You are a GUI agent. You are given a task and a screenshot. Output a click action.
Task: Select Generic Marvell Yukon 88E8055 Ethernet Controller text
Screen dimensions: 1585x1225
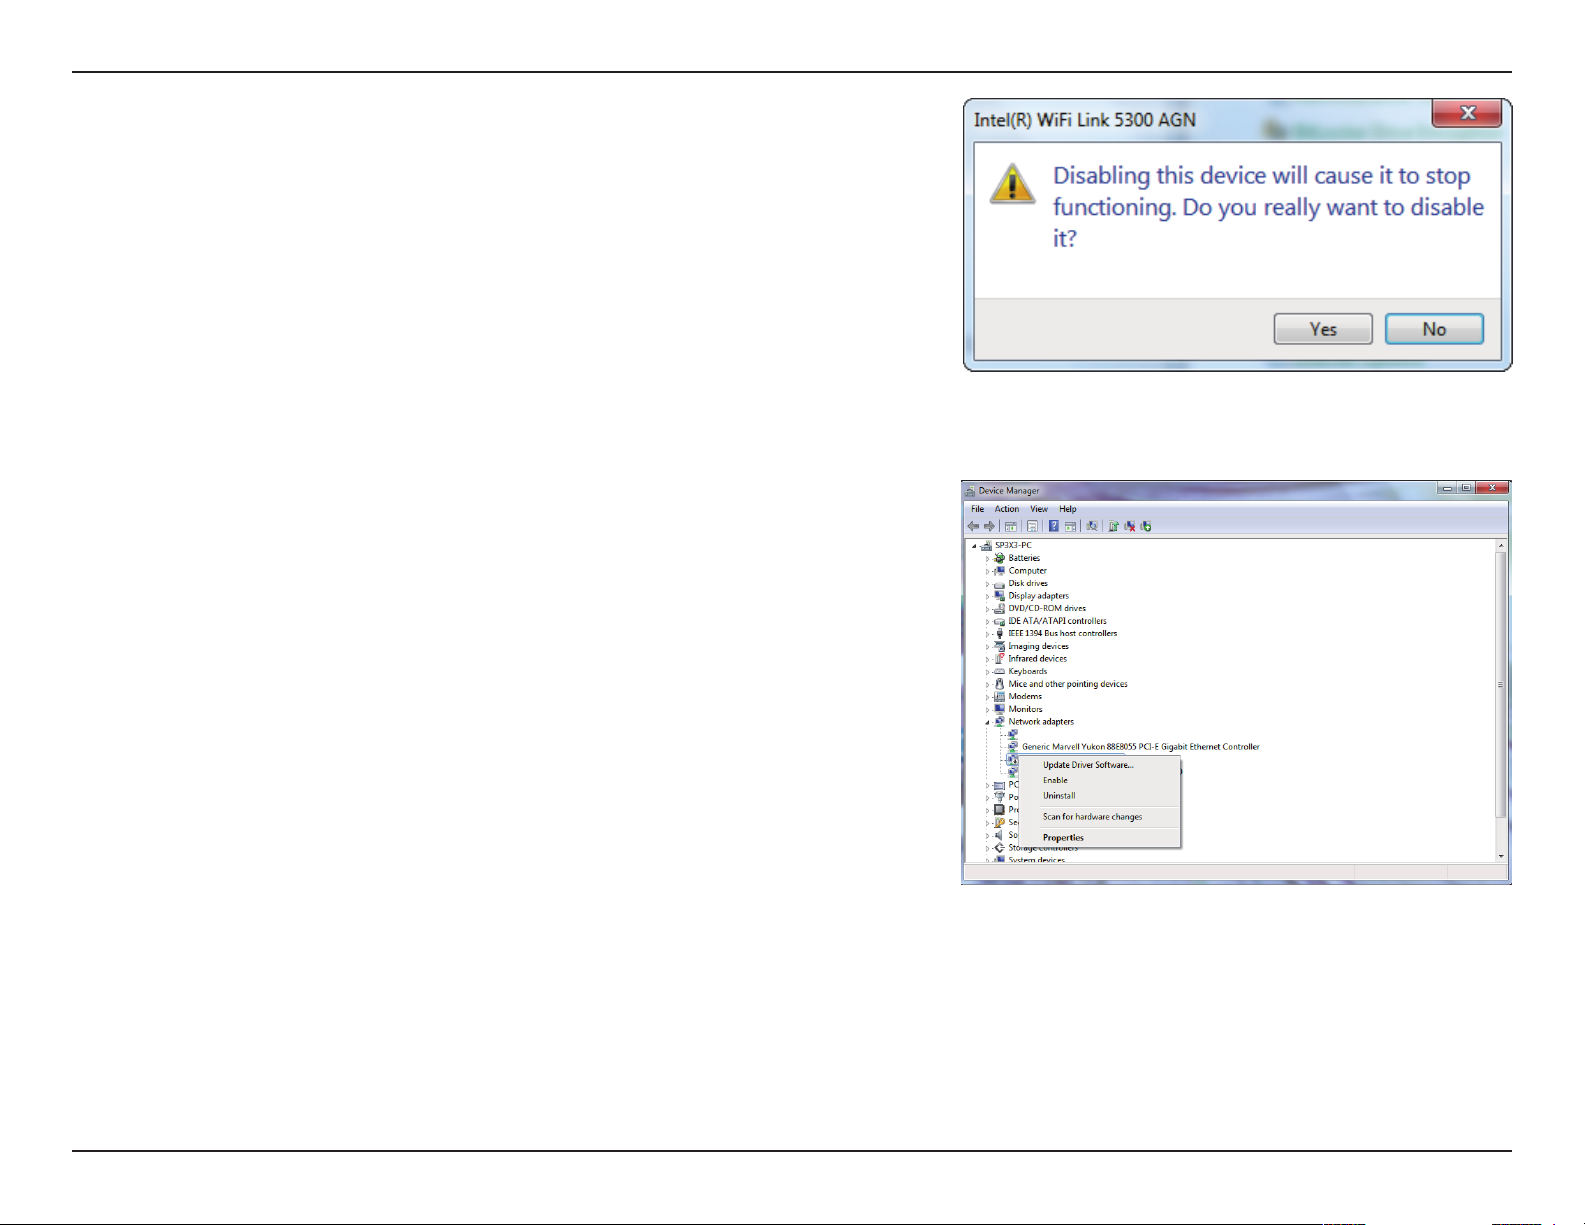pyautogui.click(x=1140, y=747)
